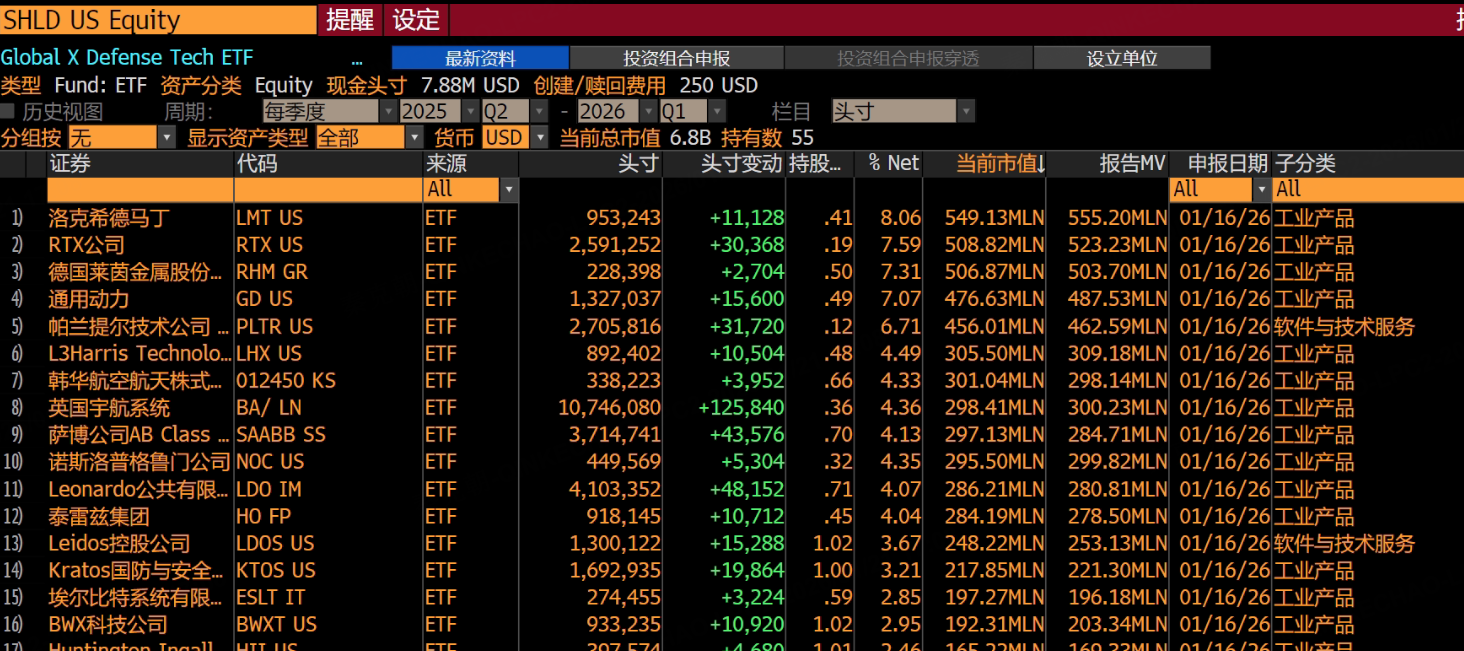Expand the 分组按 dropdown showing 无
The width and height of the screenshot is (1464, 651).
point(167,138)
